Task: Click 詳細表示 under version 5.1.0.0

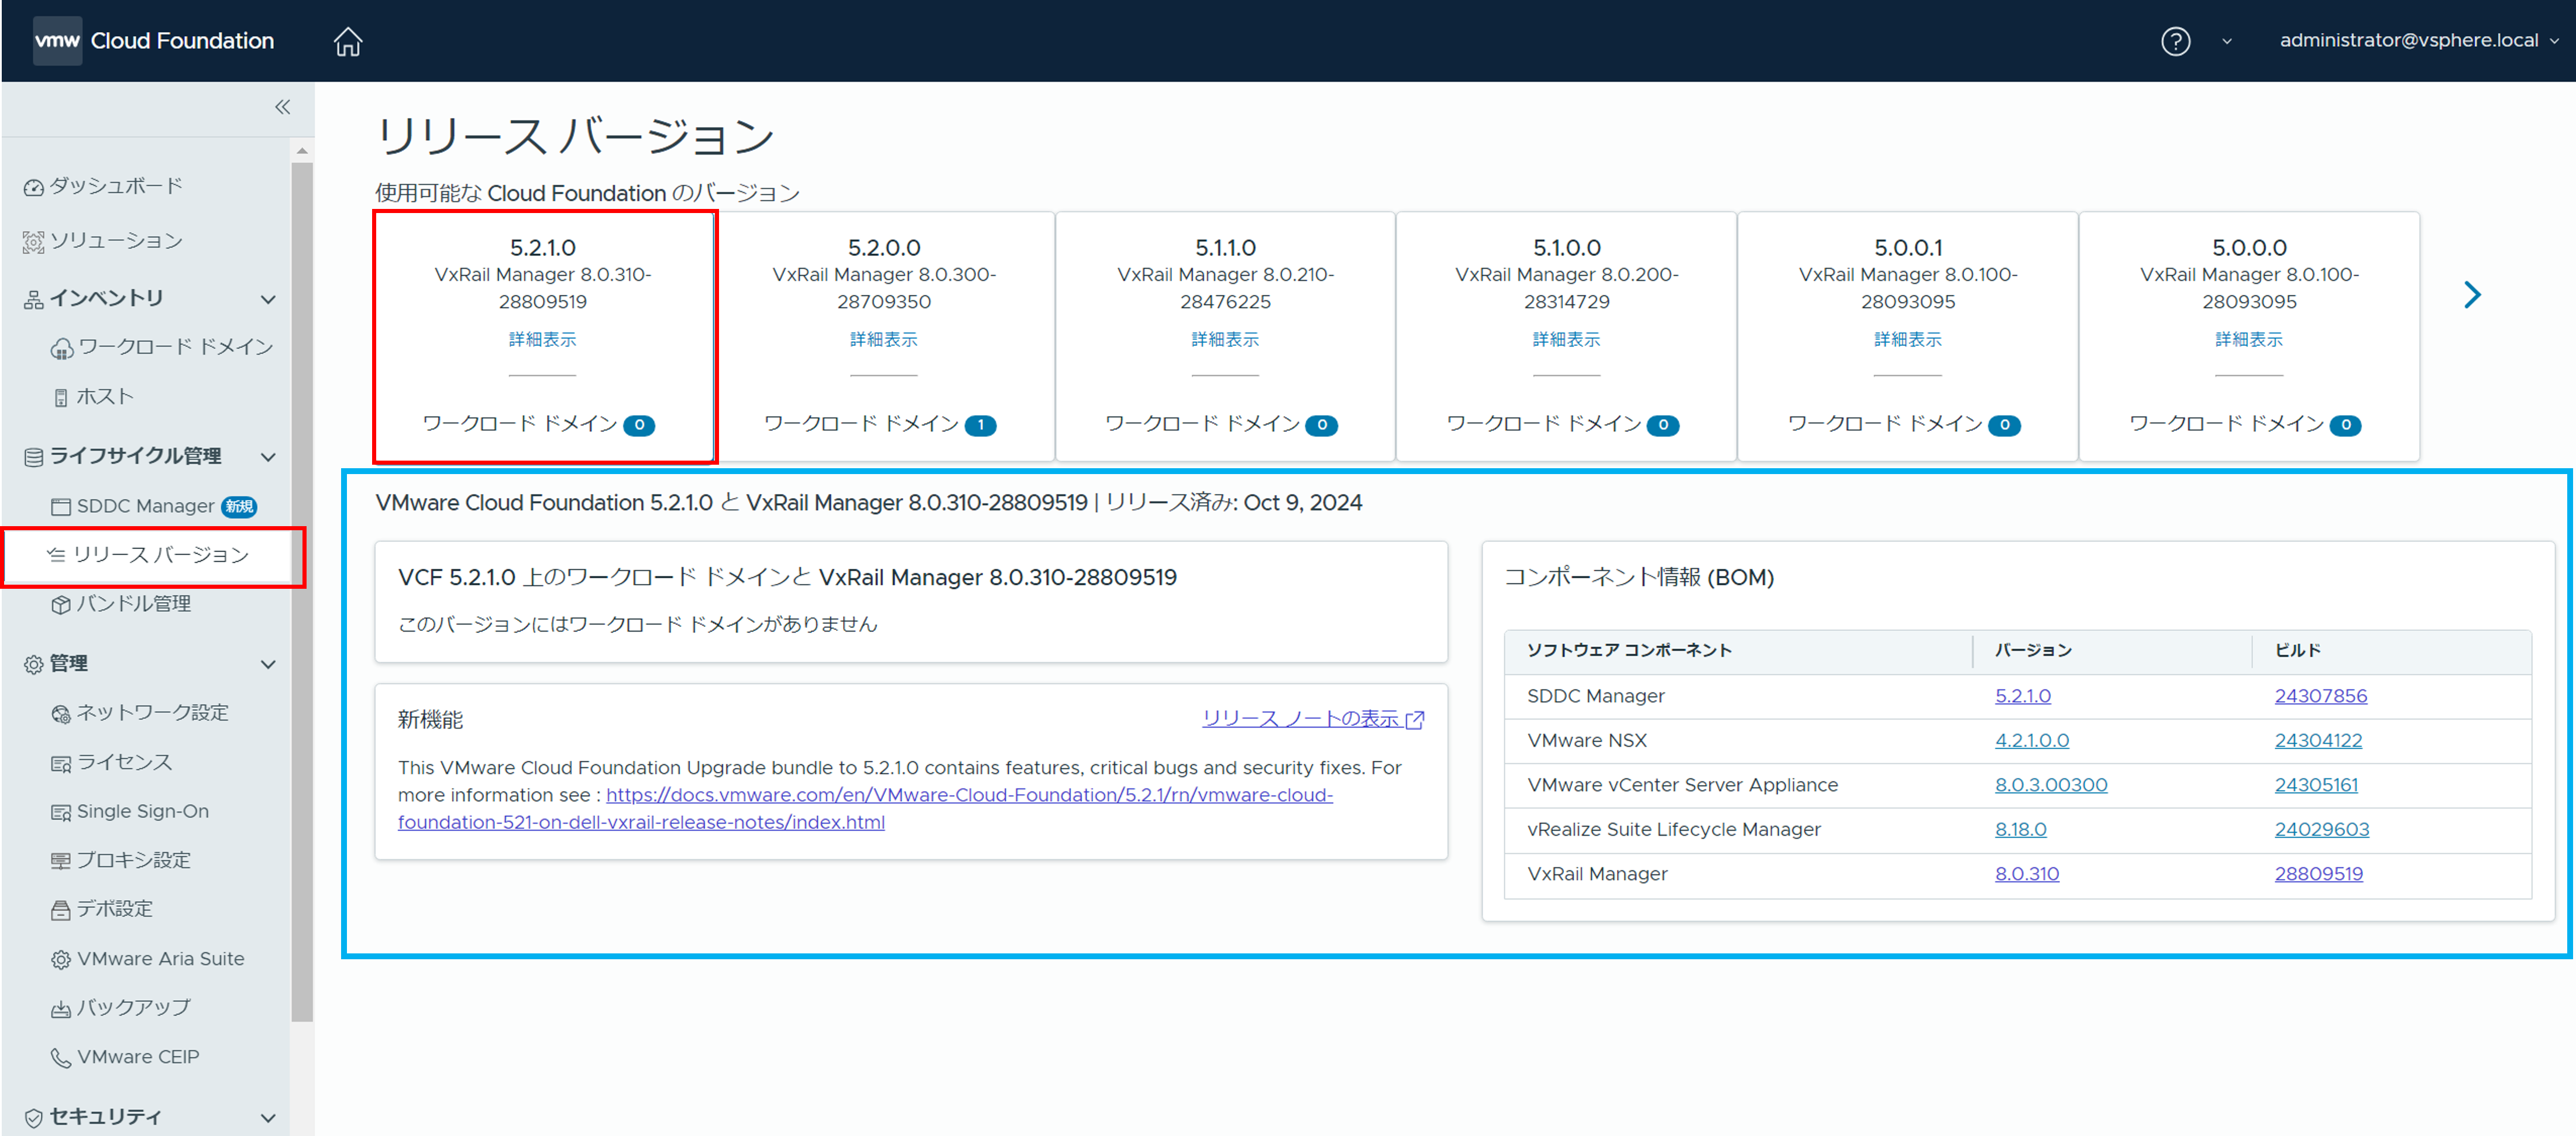Action: tap(1566, 340)
